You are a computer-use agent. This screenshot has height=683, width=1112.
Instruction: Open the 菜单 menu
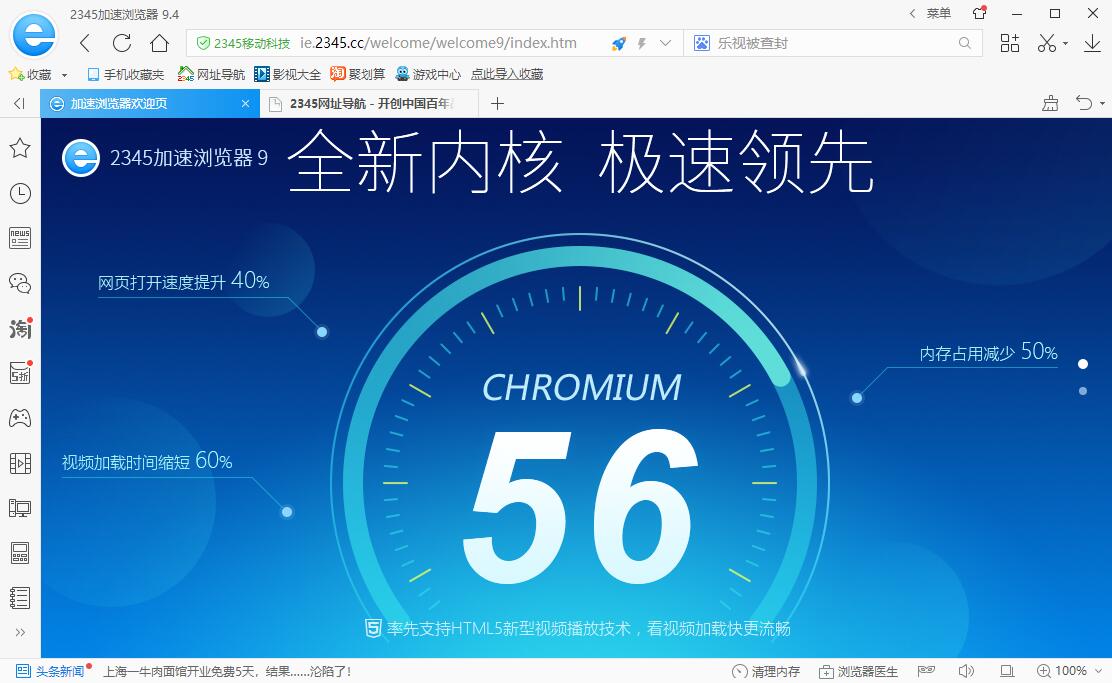[x=940, y=13]
